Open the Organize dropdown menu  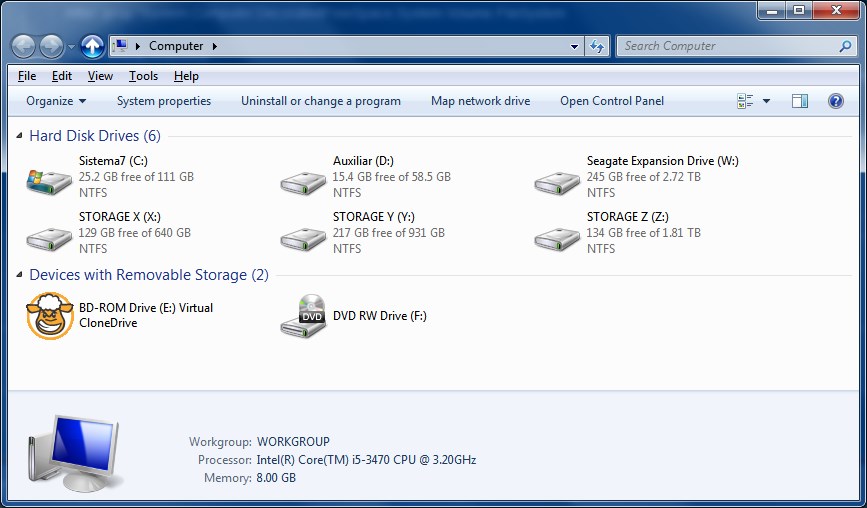click(x=56, y=101)
